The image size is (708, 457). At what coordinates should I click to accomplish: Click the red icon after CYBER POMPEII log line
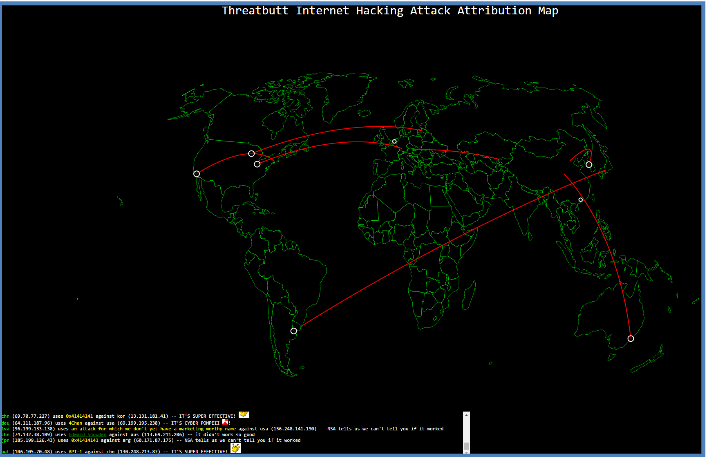pos(225,422)
